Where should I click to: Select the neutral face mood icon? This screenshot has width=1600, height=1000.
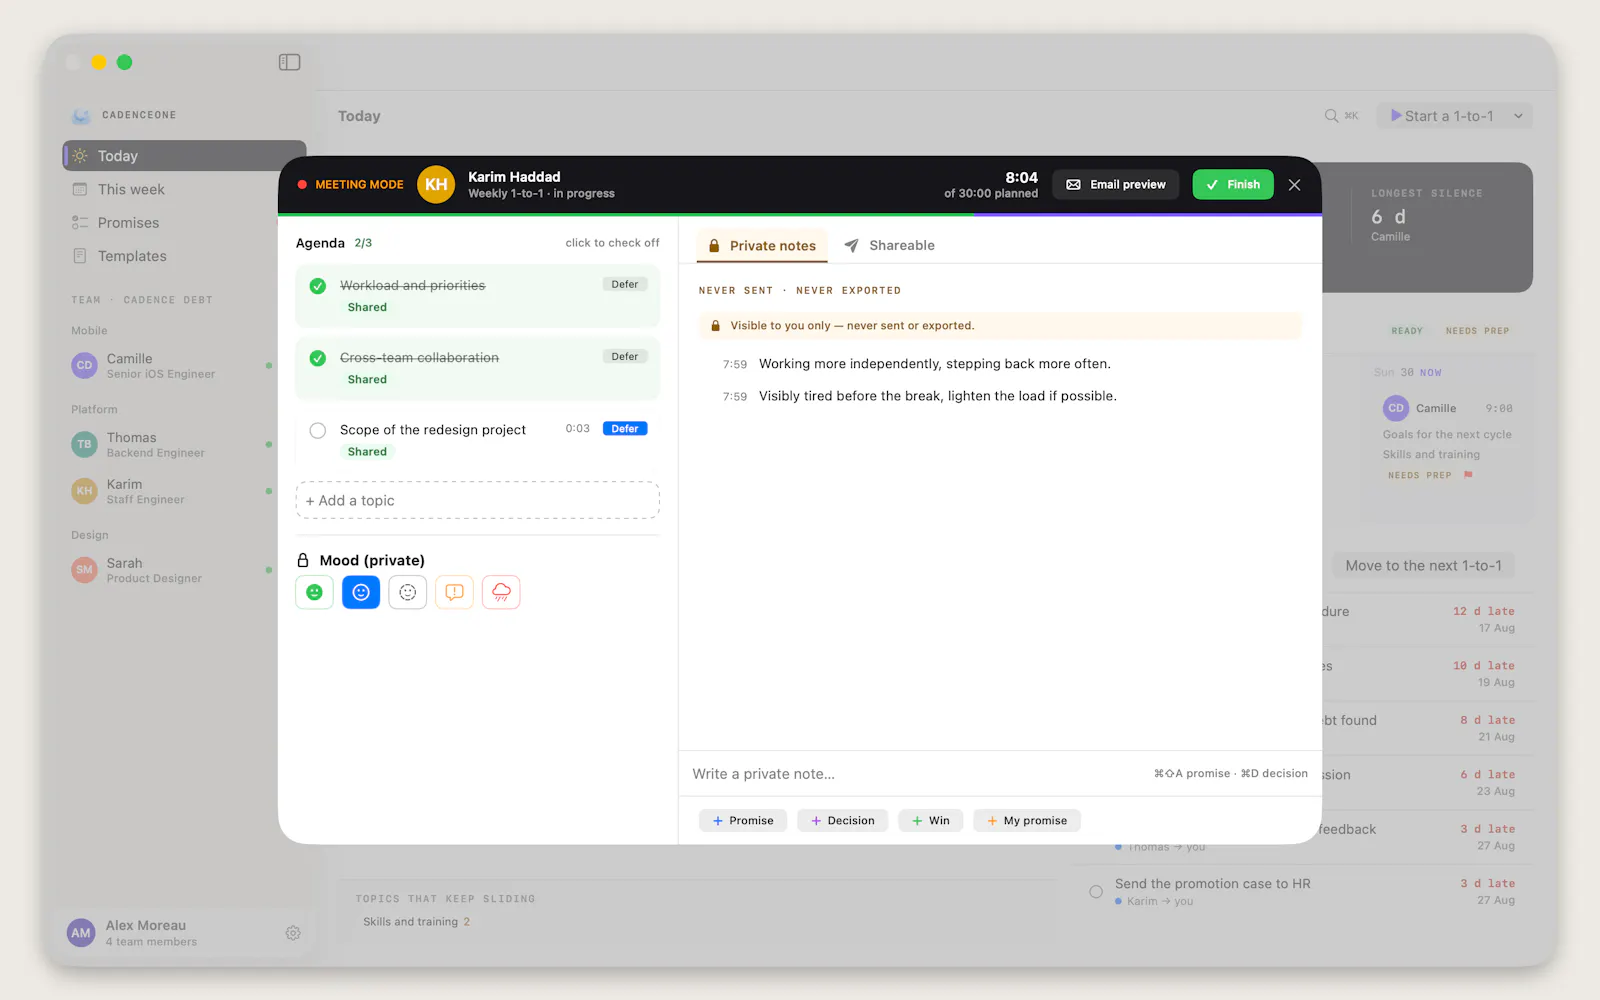[x=408, y=592]
